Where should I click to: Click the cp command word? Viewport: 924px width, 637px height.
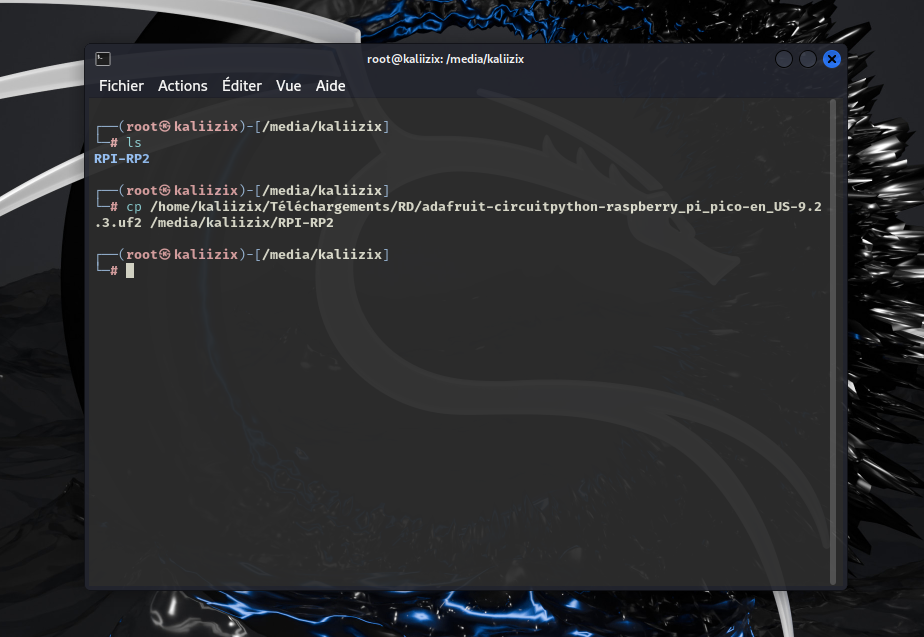(134, 207)
